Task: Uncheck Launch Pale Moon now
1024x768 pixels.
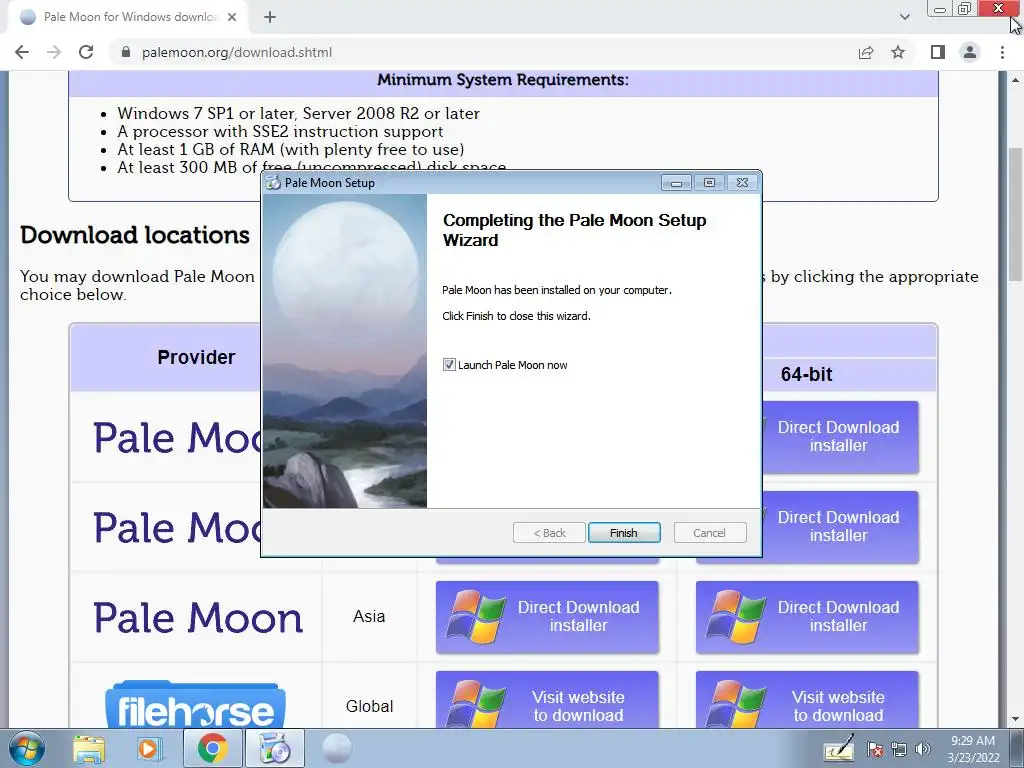Action: pyautogui.click(x=449, y=364)
